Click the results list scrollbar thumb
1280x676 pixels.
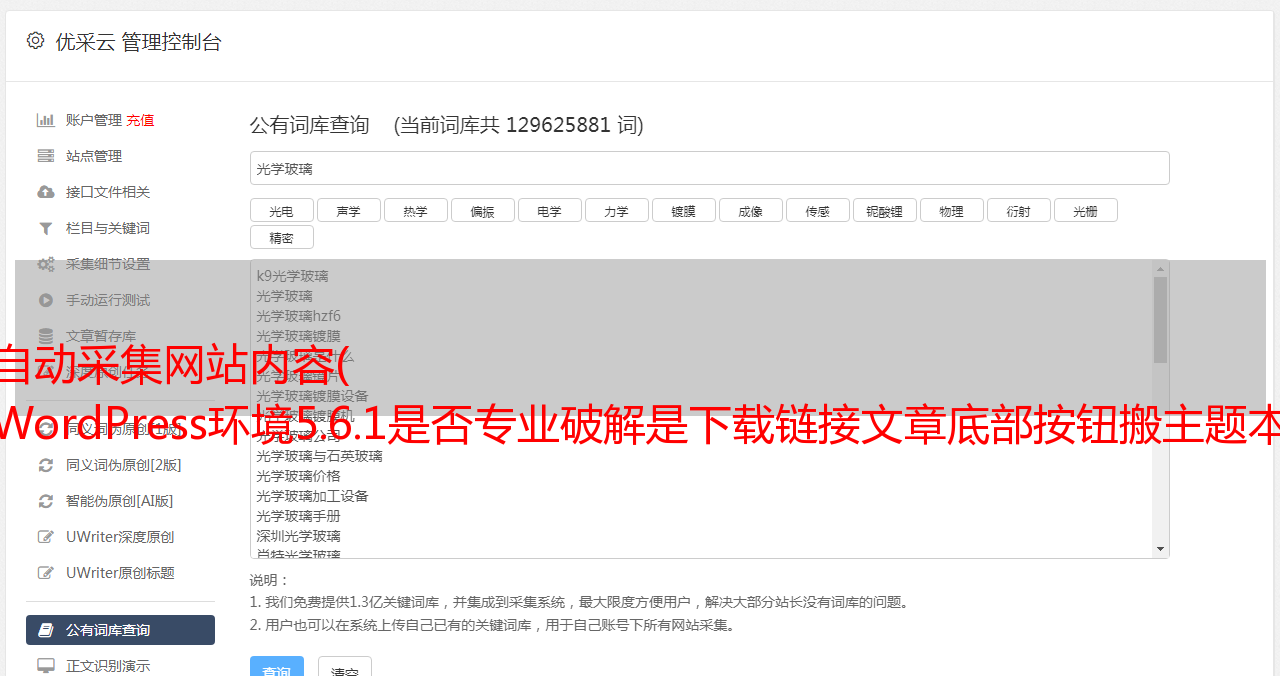pos(1160,320)
